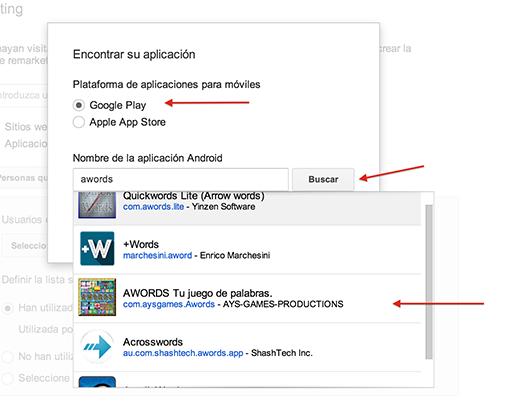Choose the 'Seleccione' radio option at bottom
510x402 pixels.
coord(7,378)
